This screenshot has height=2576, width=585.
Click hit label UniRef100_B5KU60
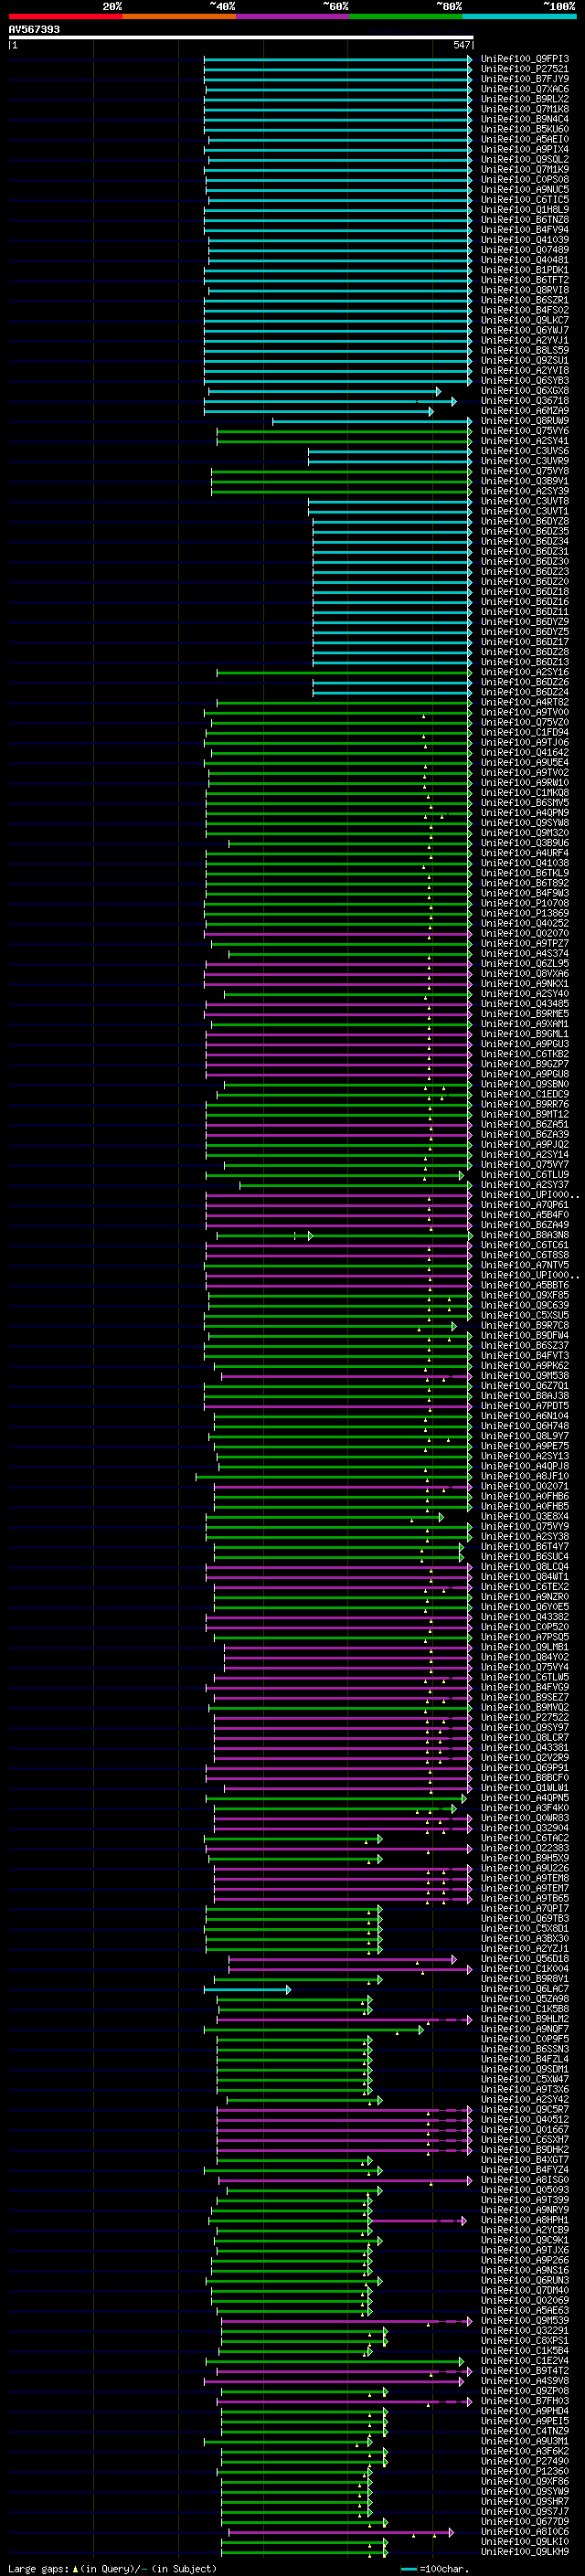[x=525, y=129]
